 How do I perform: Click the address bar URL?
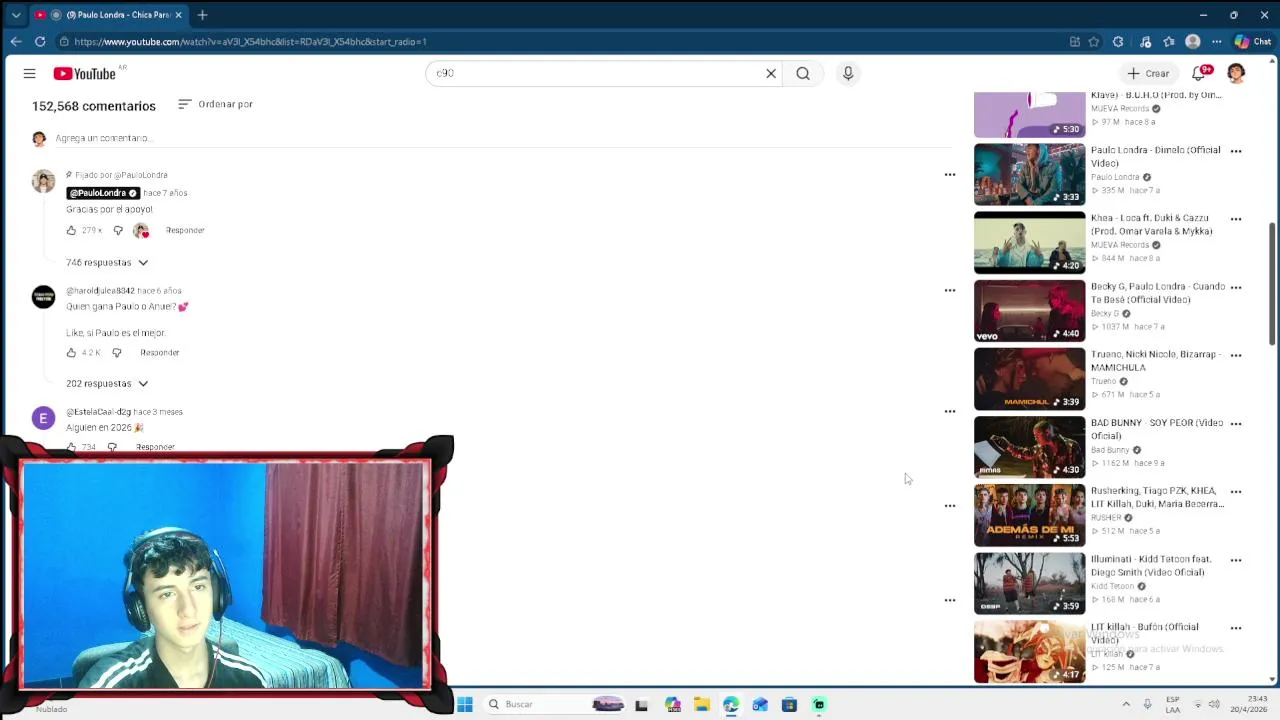[250, 42]
